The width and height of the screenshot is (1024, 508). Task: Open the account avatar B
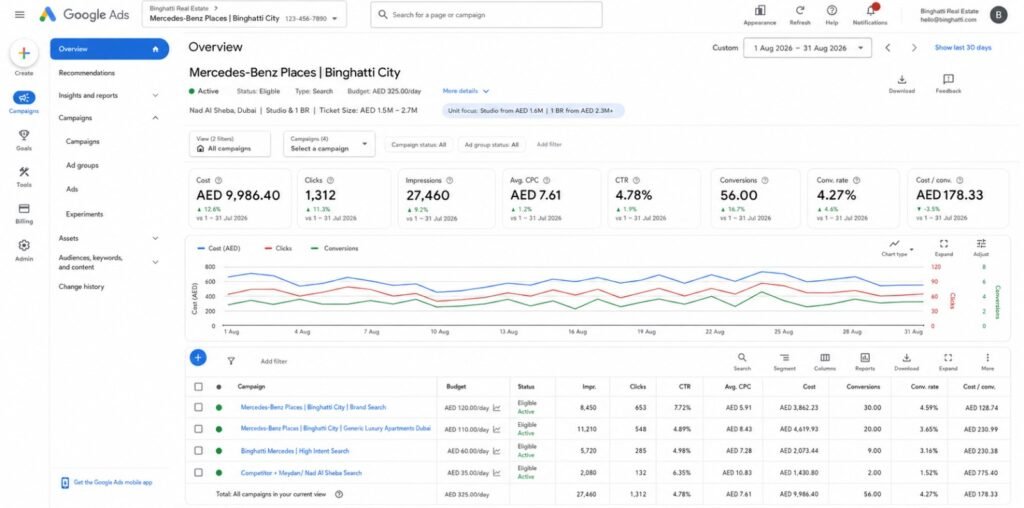click(999, 15)
